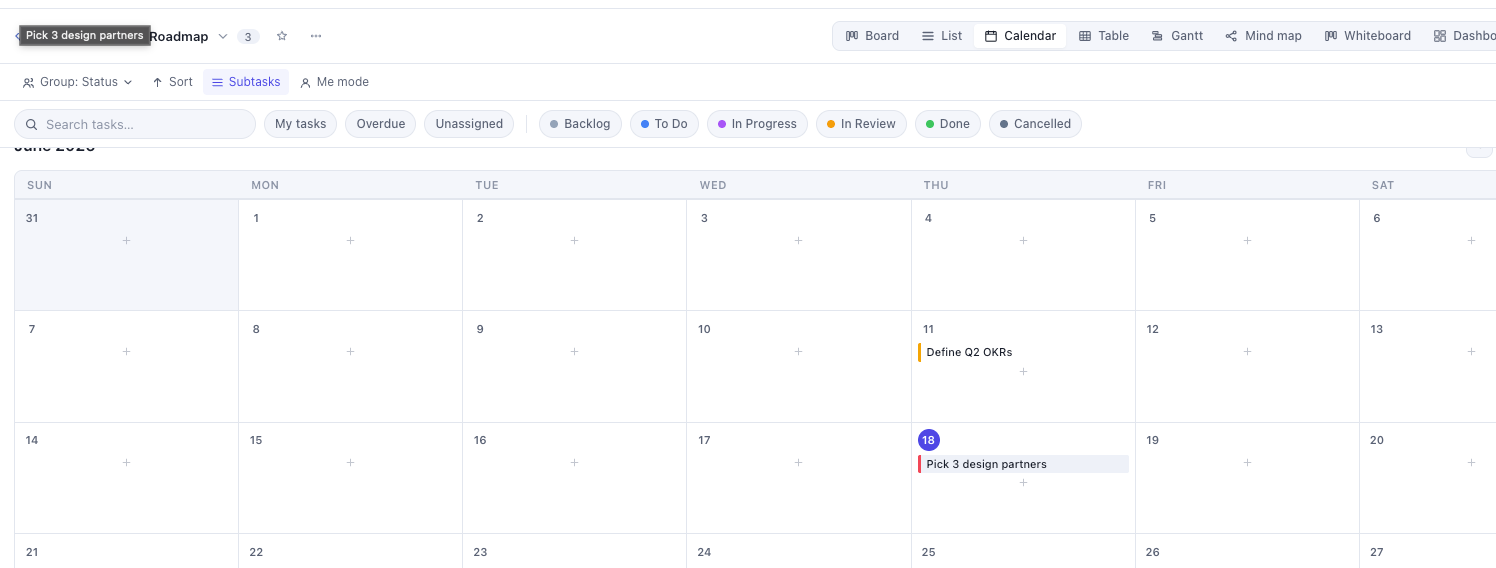Add a task on Monday the 1st
This screenshot has height=568, width=1496.
pyautogui.click(x=350, y=241)
